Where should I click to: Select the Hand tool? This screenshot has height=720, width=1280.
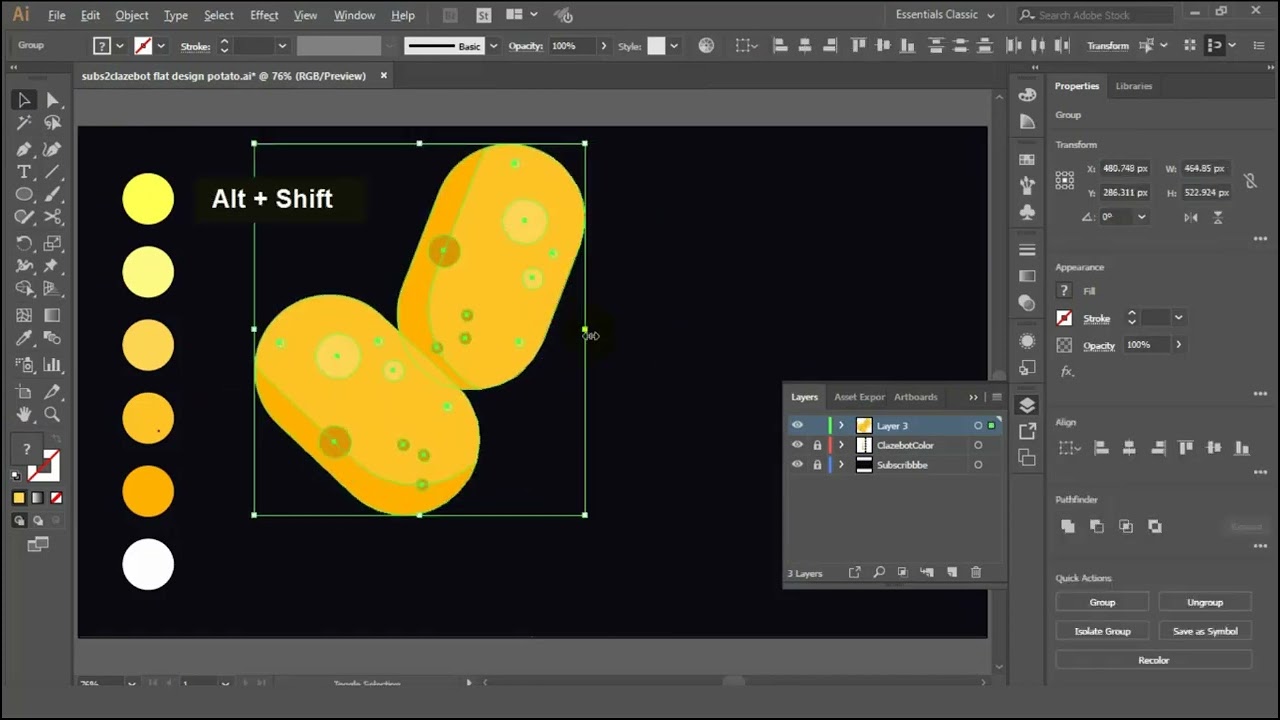click(24, 414)
